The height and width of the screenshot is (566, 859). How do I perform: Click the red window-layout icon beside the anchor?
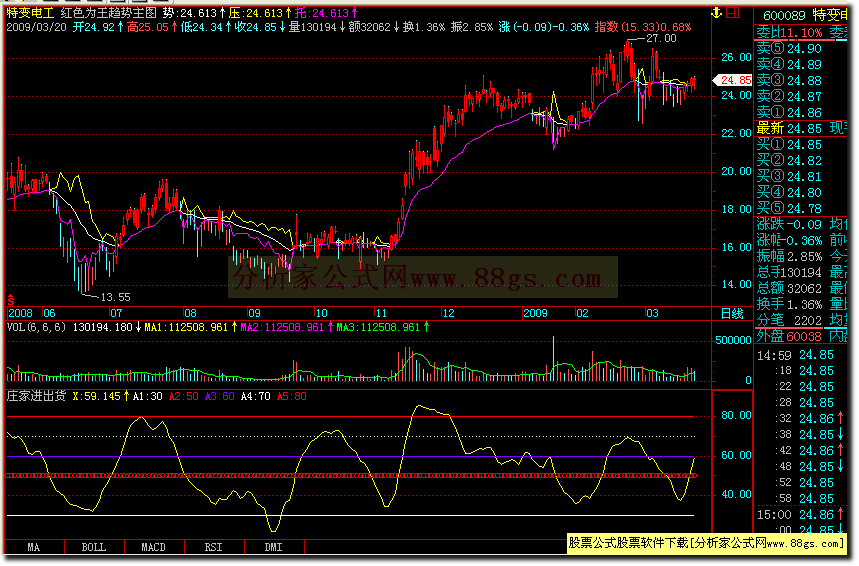(x=732, y=13)
